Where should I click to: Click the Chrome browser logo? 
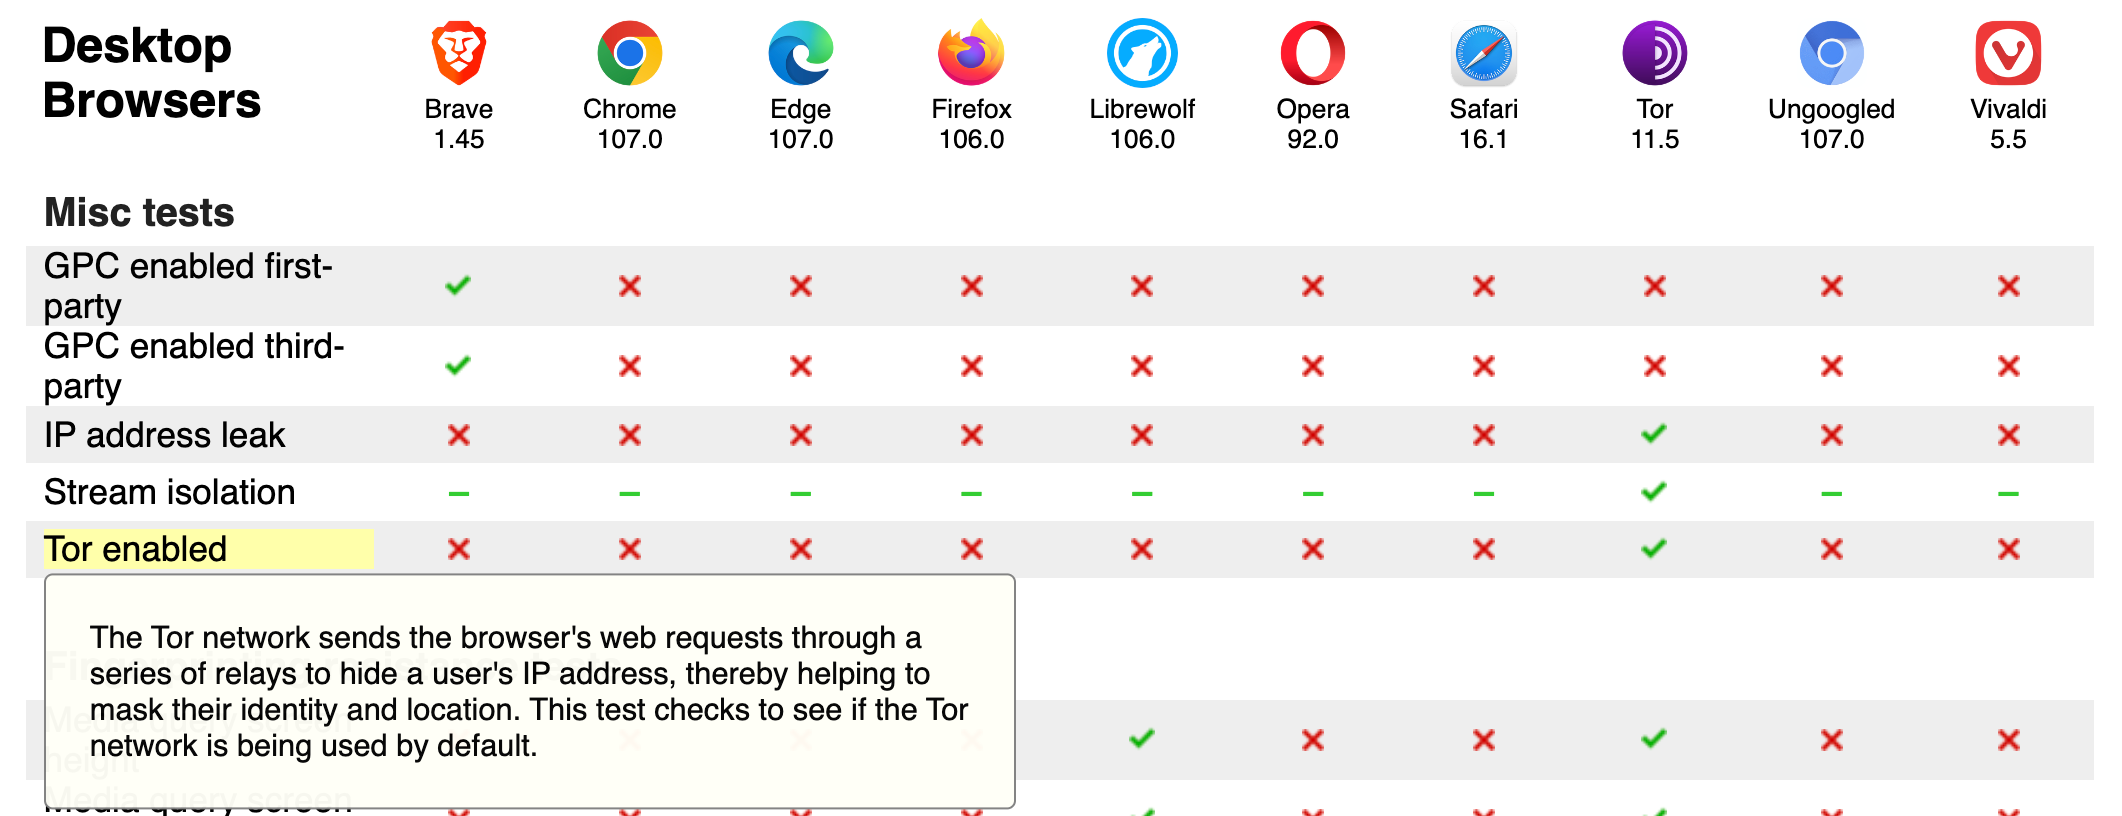tap(629, 53)
